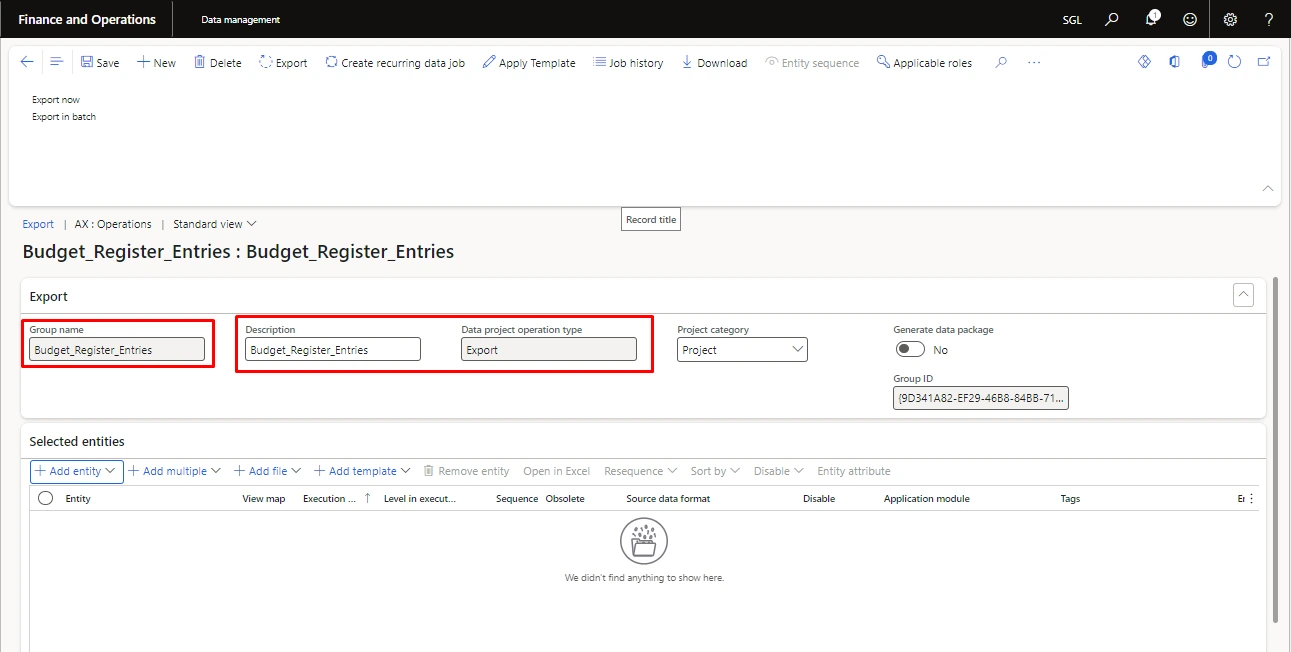1291x652 pixels.
Task: Click the Download toolbar button
Action: click(x=714, y=62)
